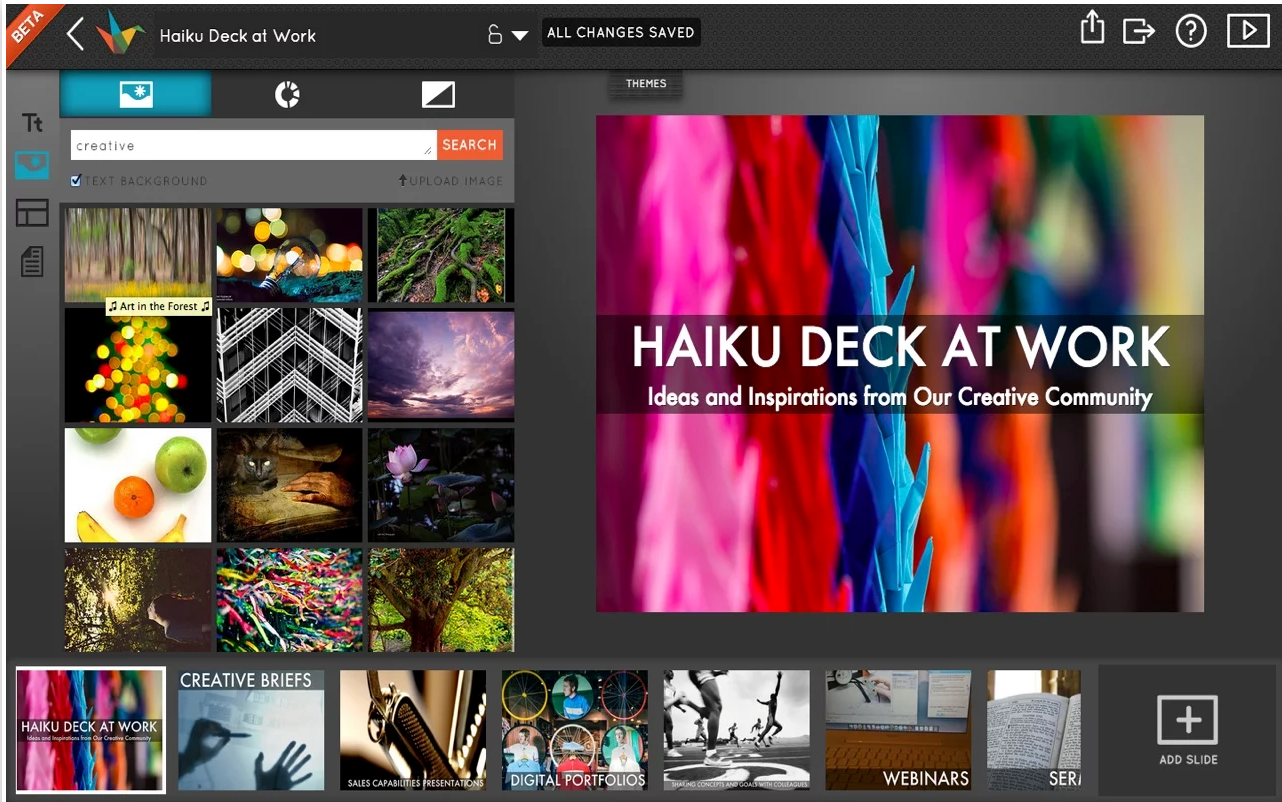Click the share icon in the top bar
This screenshot has height=802, width=1282.
(1091, 29)
